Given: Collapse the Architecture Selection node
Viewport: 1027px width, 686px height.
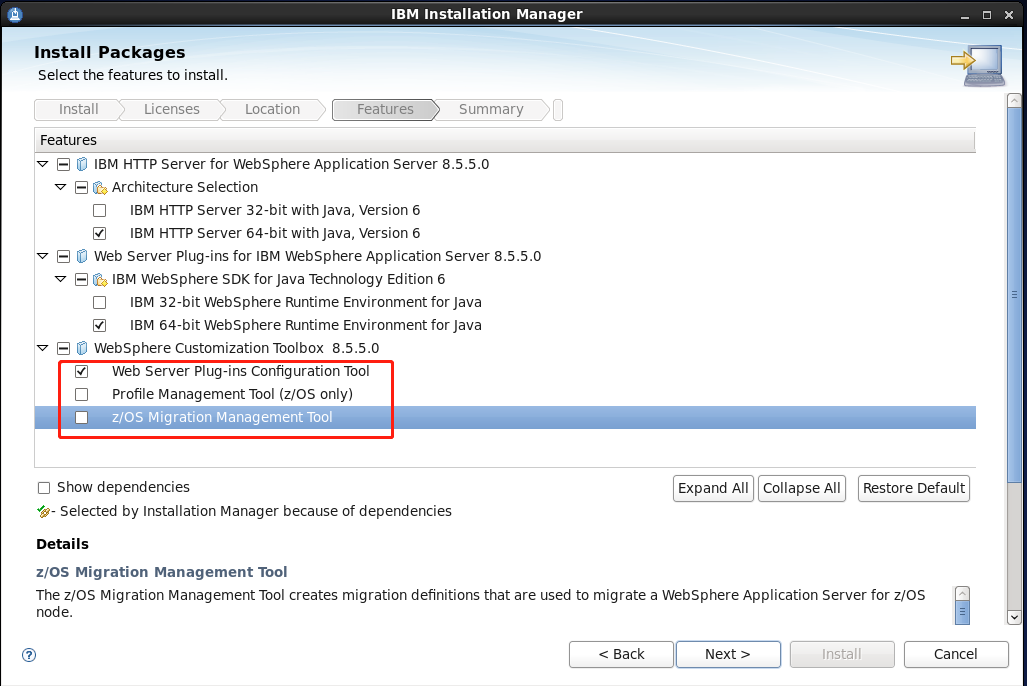Looking at the screenshot, I should point(61,187).
